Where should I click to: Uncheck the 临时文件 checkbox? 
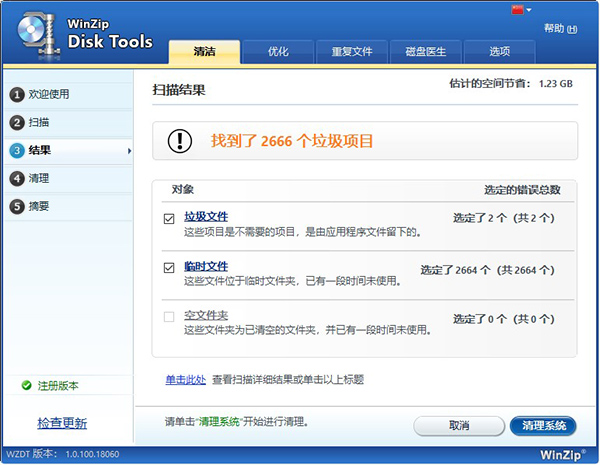pyautogui.click(x=169, y=267)
